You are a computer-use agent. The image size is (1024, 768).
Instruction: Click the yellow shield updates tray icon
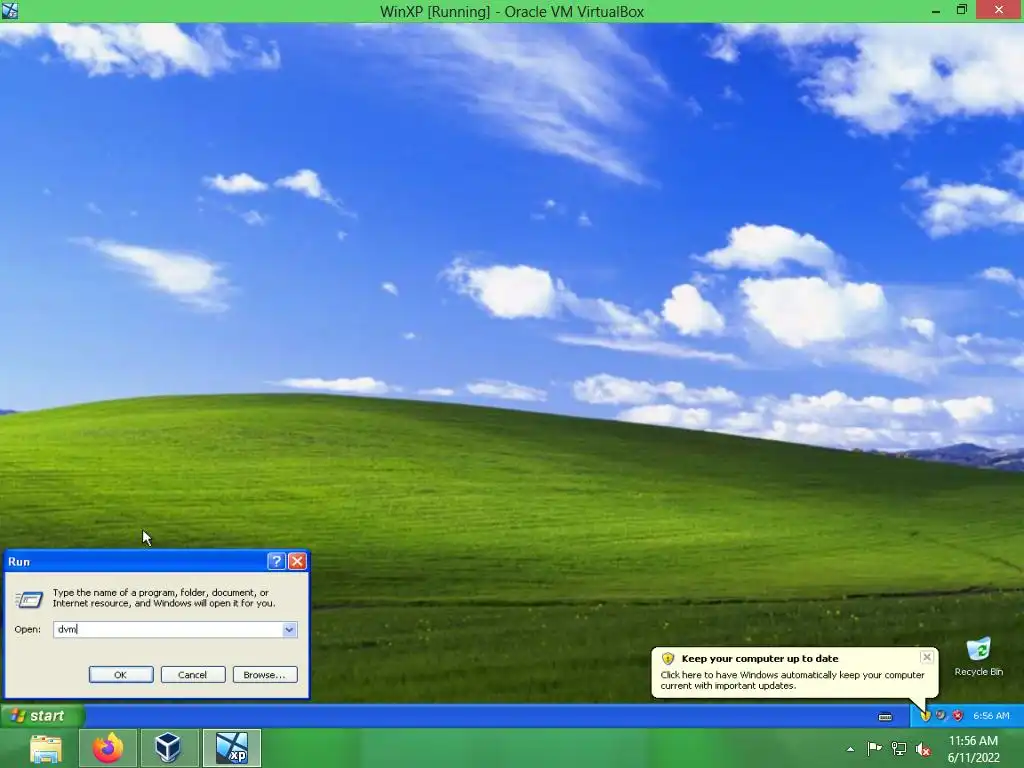point(925,716)
